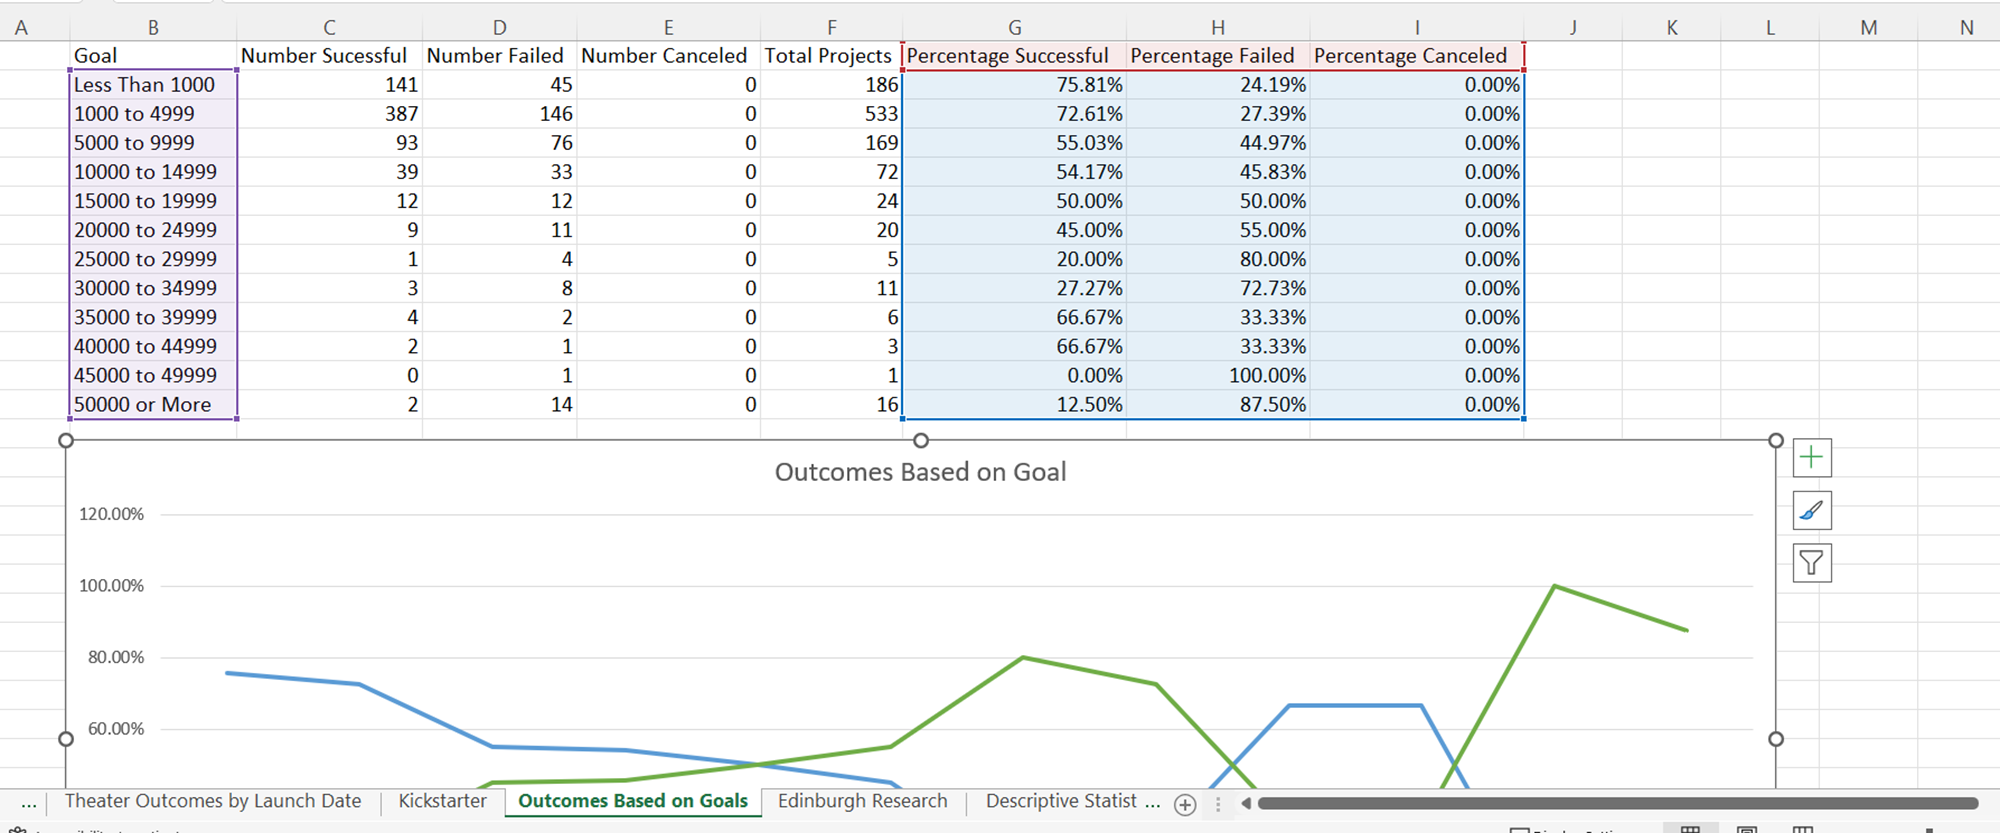Select column E header

tap(668, 28)
